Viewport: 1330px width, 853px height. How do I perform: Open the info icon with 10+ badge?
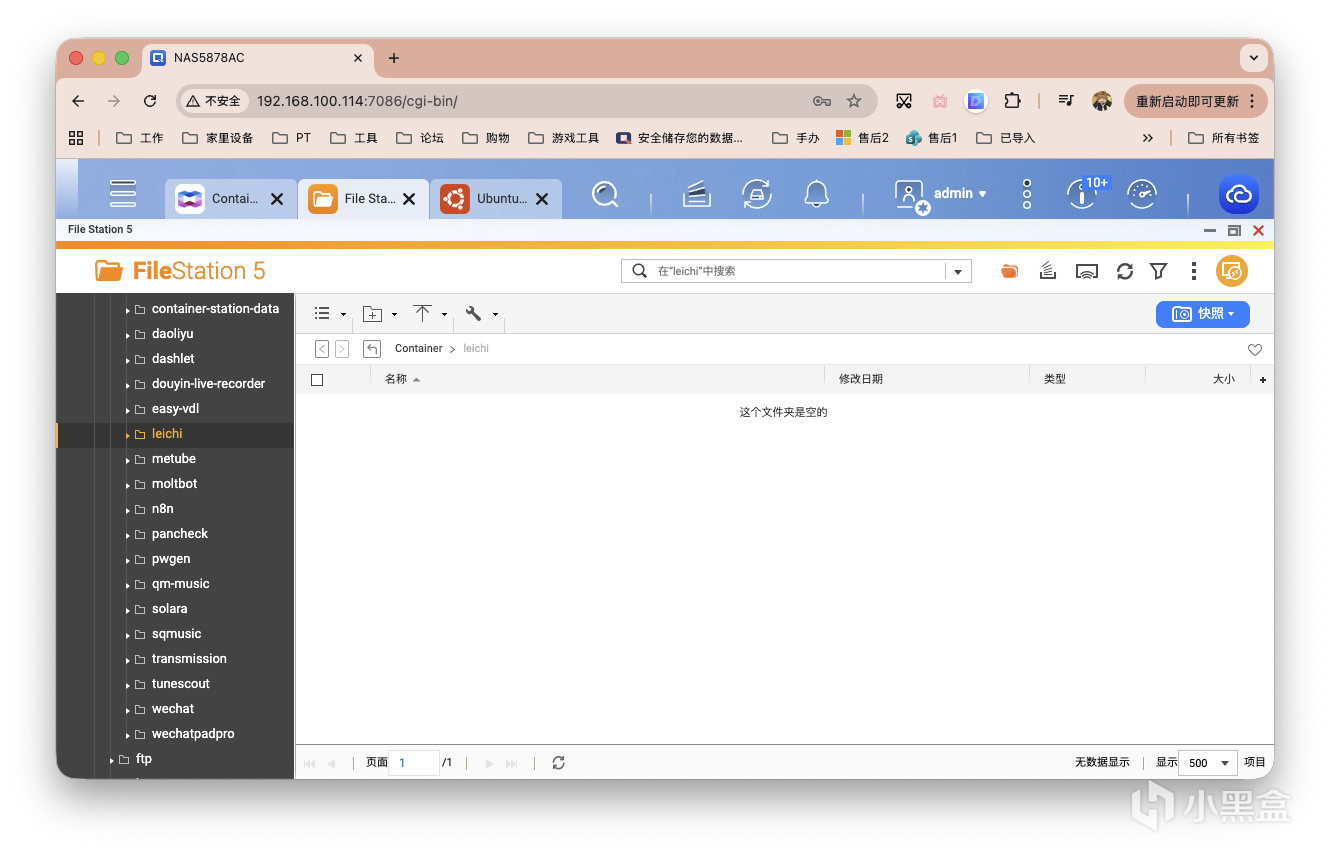[x=1081, y=194]
